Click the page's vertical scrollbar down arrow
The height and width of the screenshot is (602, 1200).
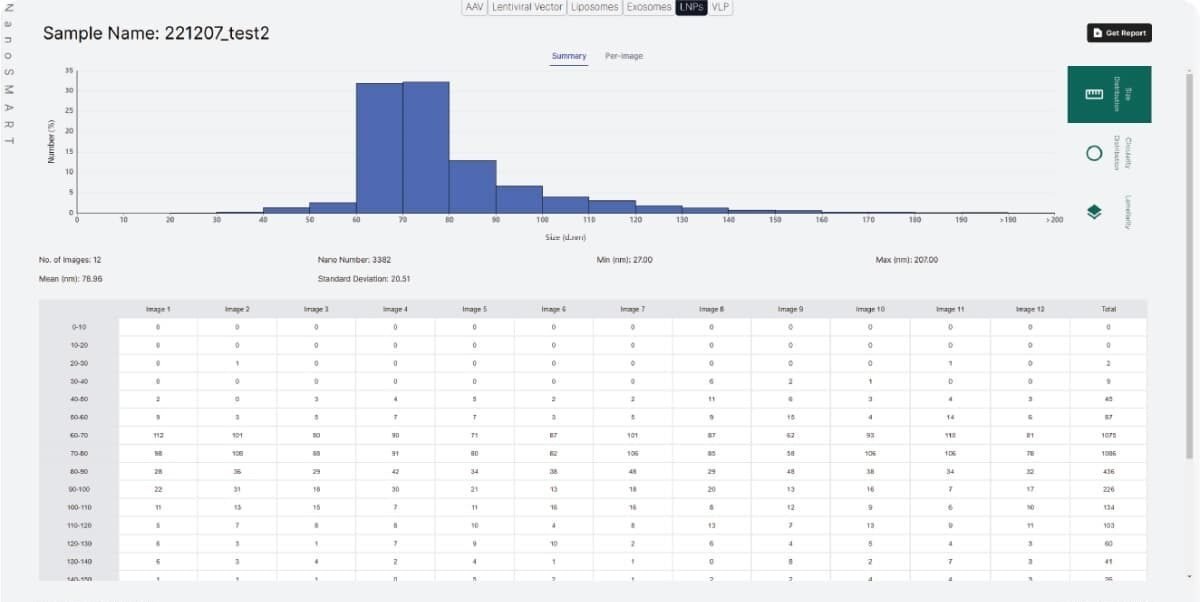pyautogui.click(x=1189, y=577)
